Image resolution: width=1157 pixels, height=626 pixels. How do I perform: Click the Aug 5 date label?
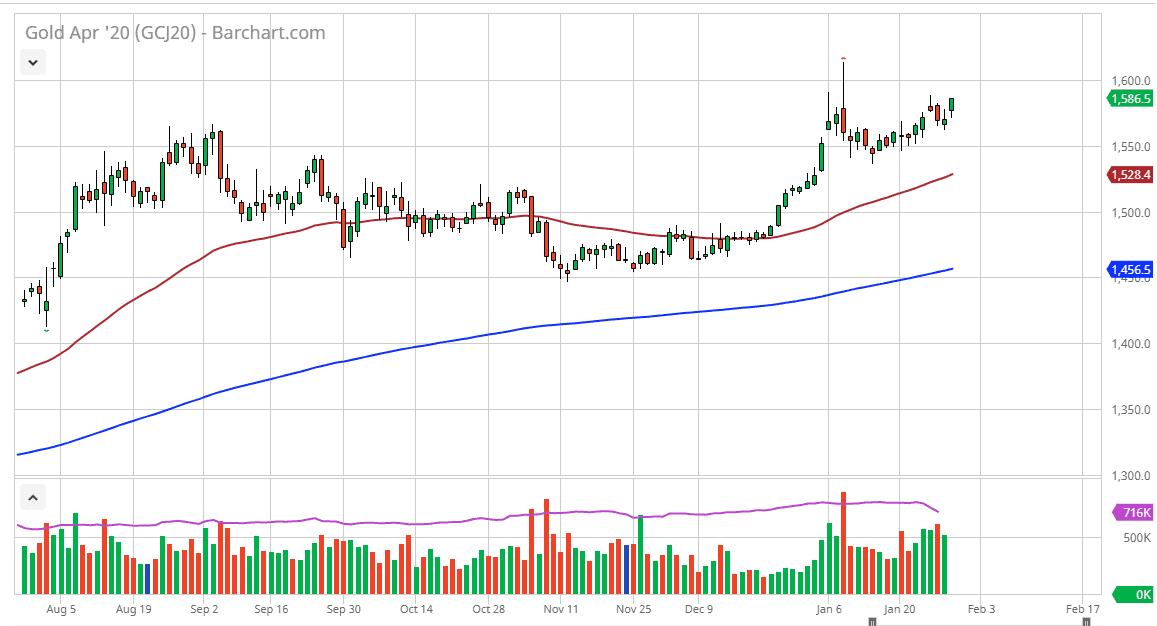(x=61, y=608)
